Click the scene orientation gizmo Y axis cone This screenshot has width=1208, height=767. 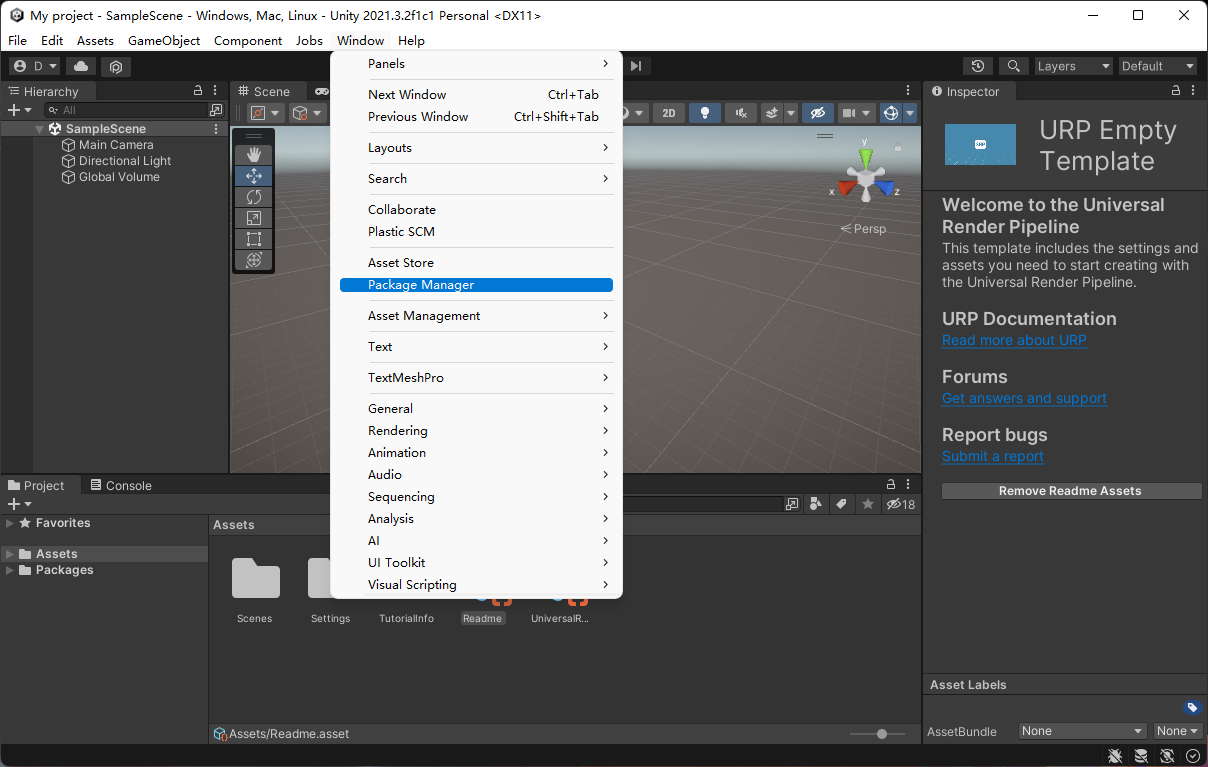[x=866, y=158]
